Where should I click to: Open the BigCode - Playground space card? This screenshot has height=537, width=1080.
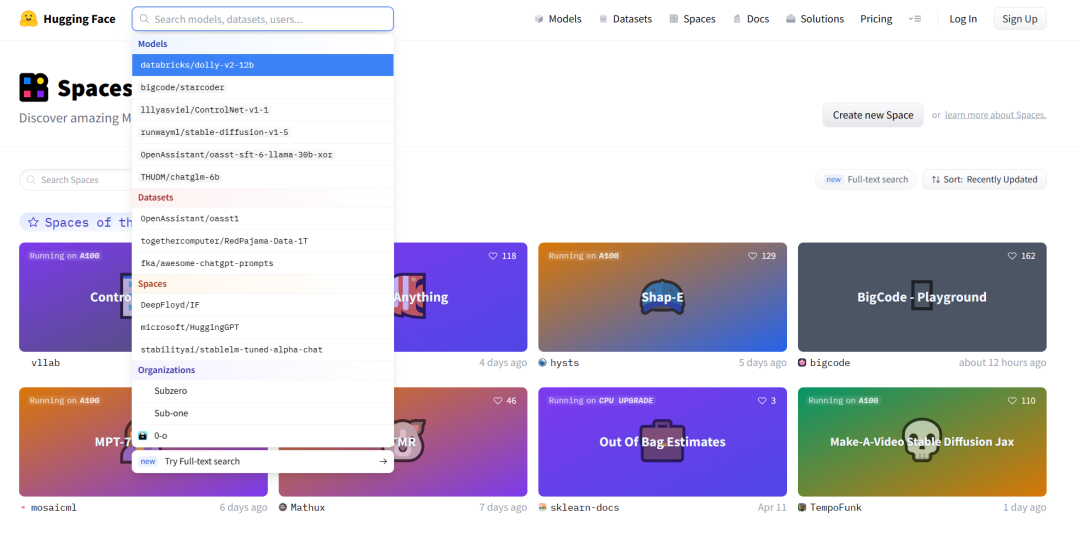tap(922, 297)
